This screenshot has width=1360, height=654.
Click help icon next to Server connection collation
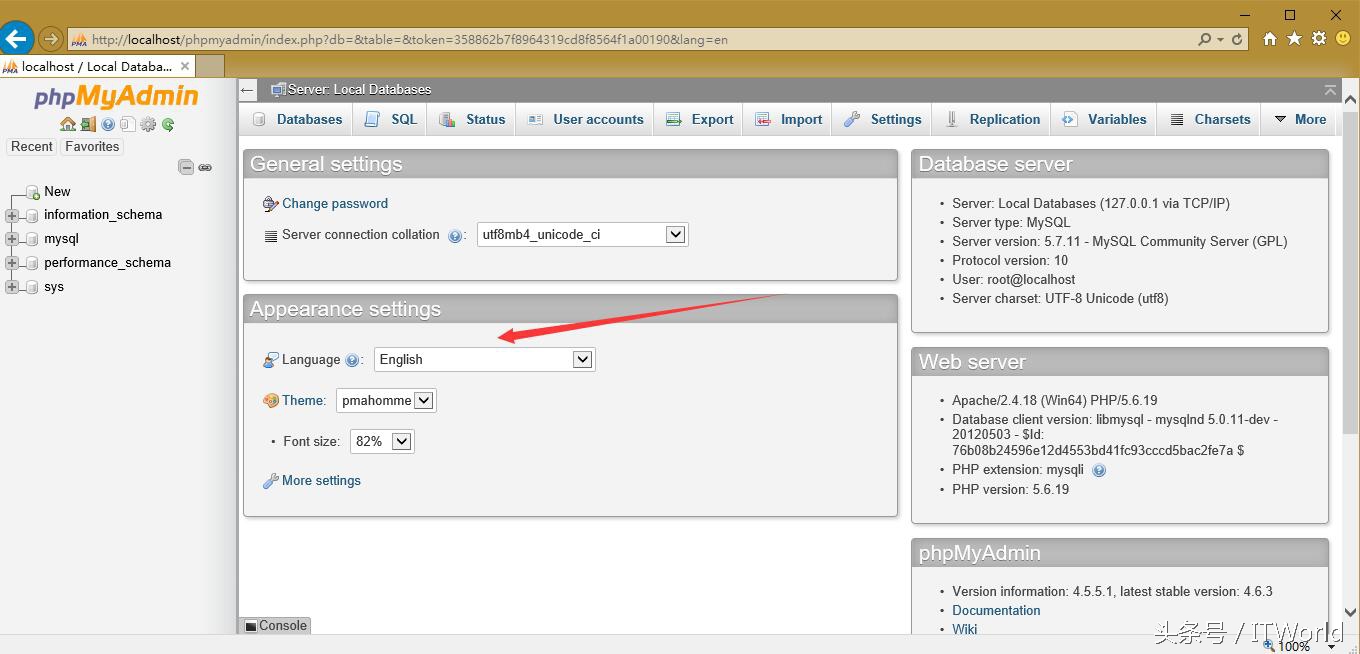point(455,236)
